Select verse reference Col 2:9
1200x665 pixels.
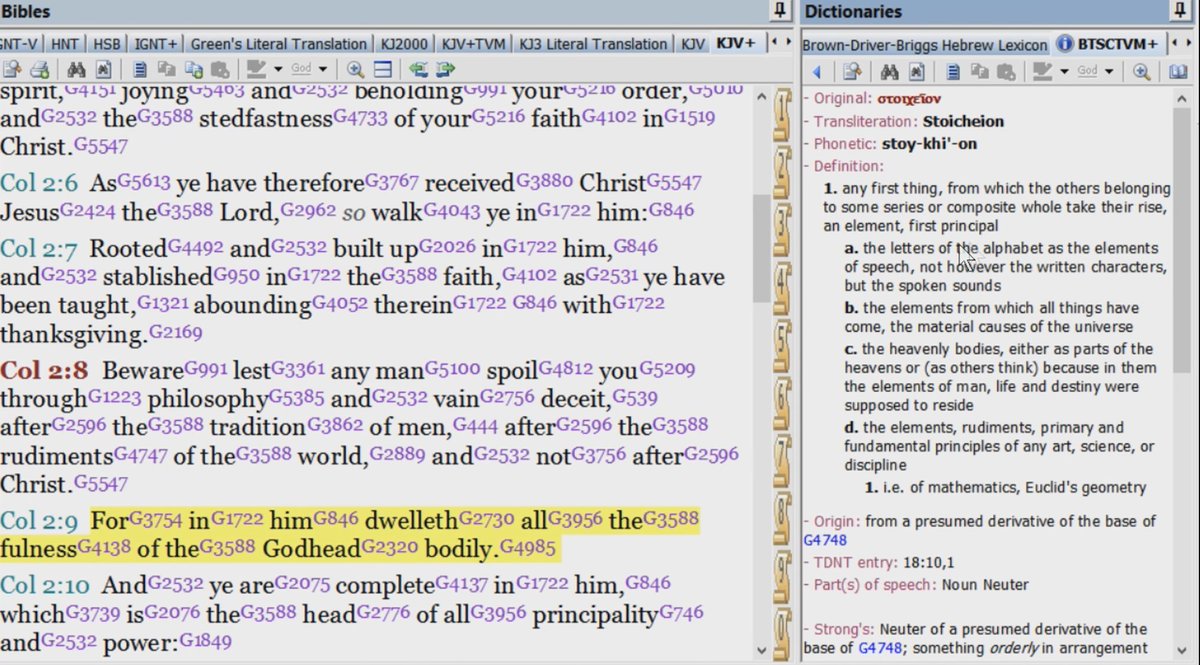point(41,521)
